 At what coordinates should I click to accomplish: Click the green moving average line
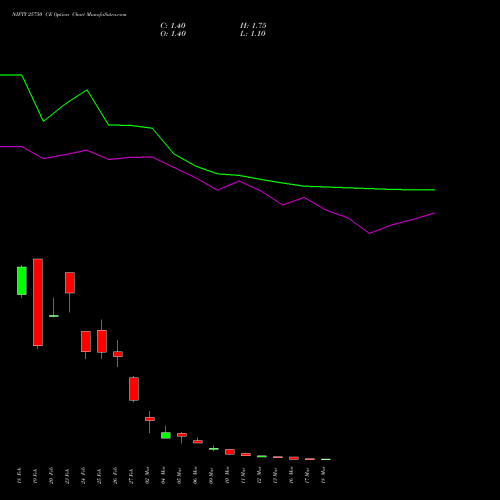[x=217, y=173]
